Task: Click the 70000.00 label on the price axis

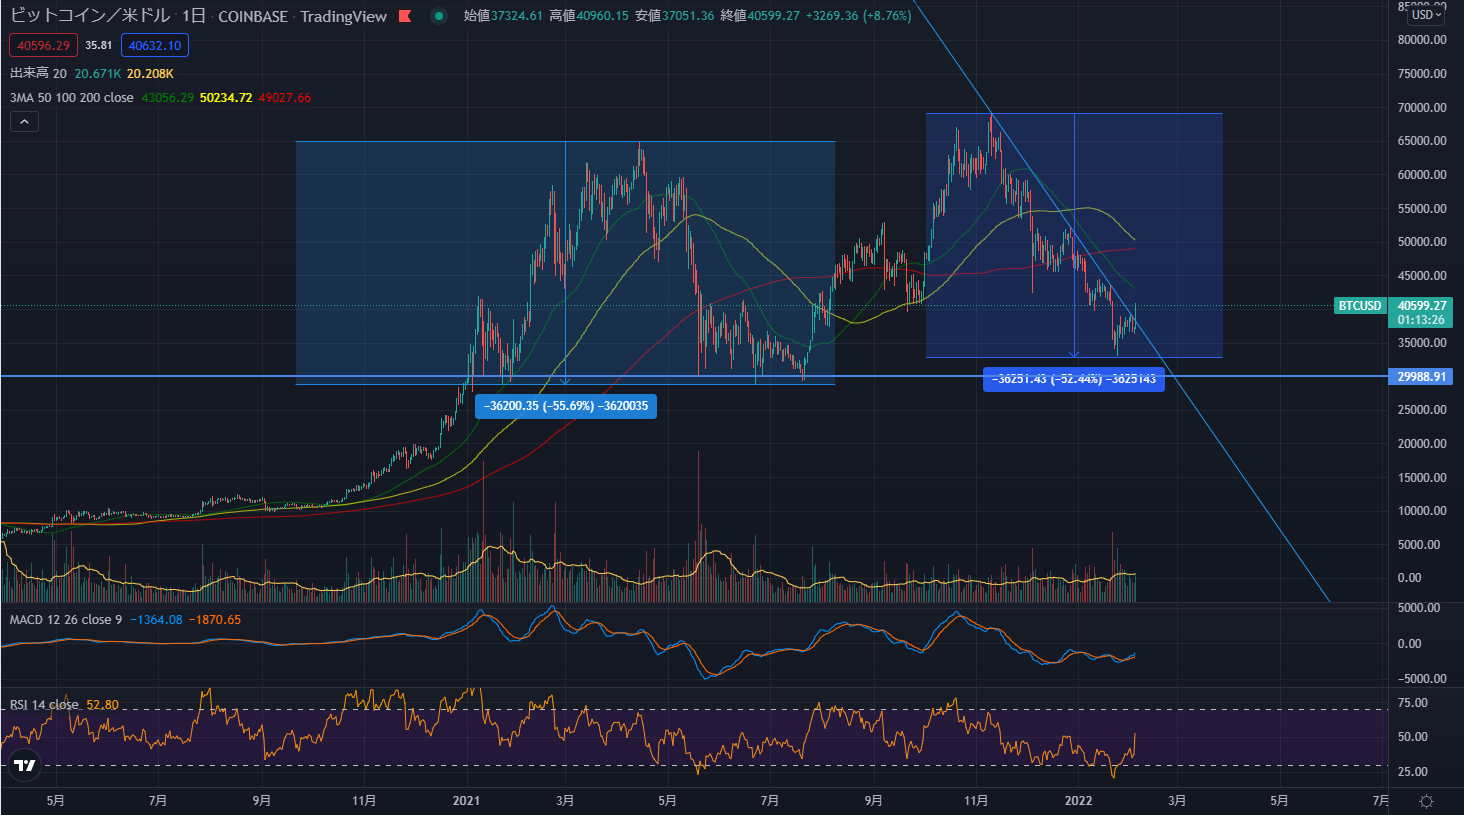Action: coord(1422,107)
